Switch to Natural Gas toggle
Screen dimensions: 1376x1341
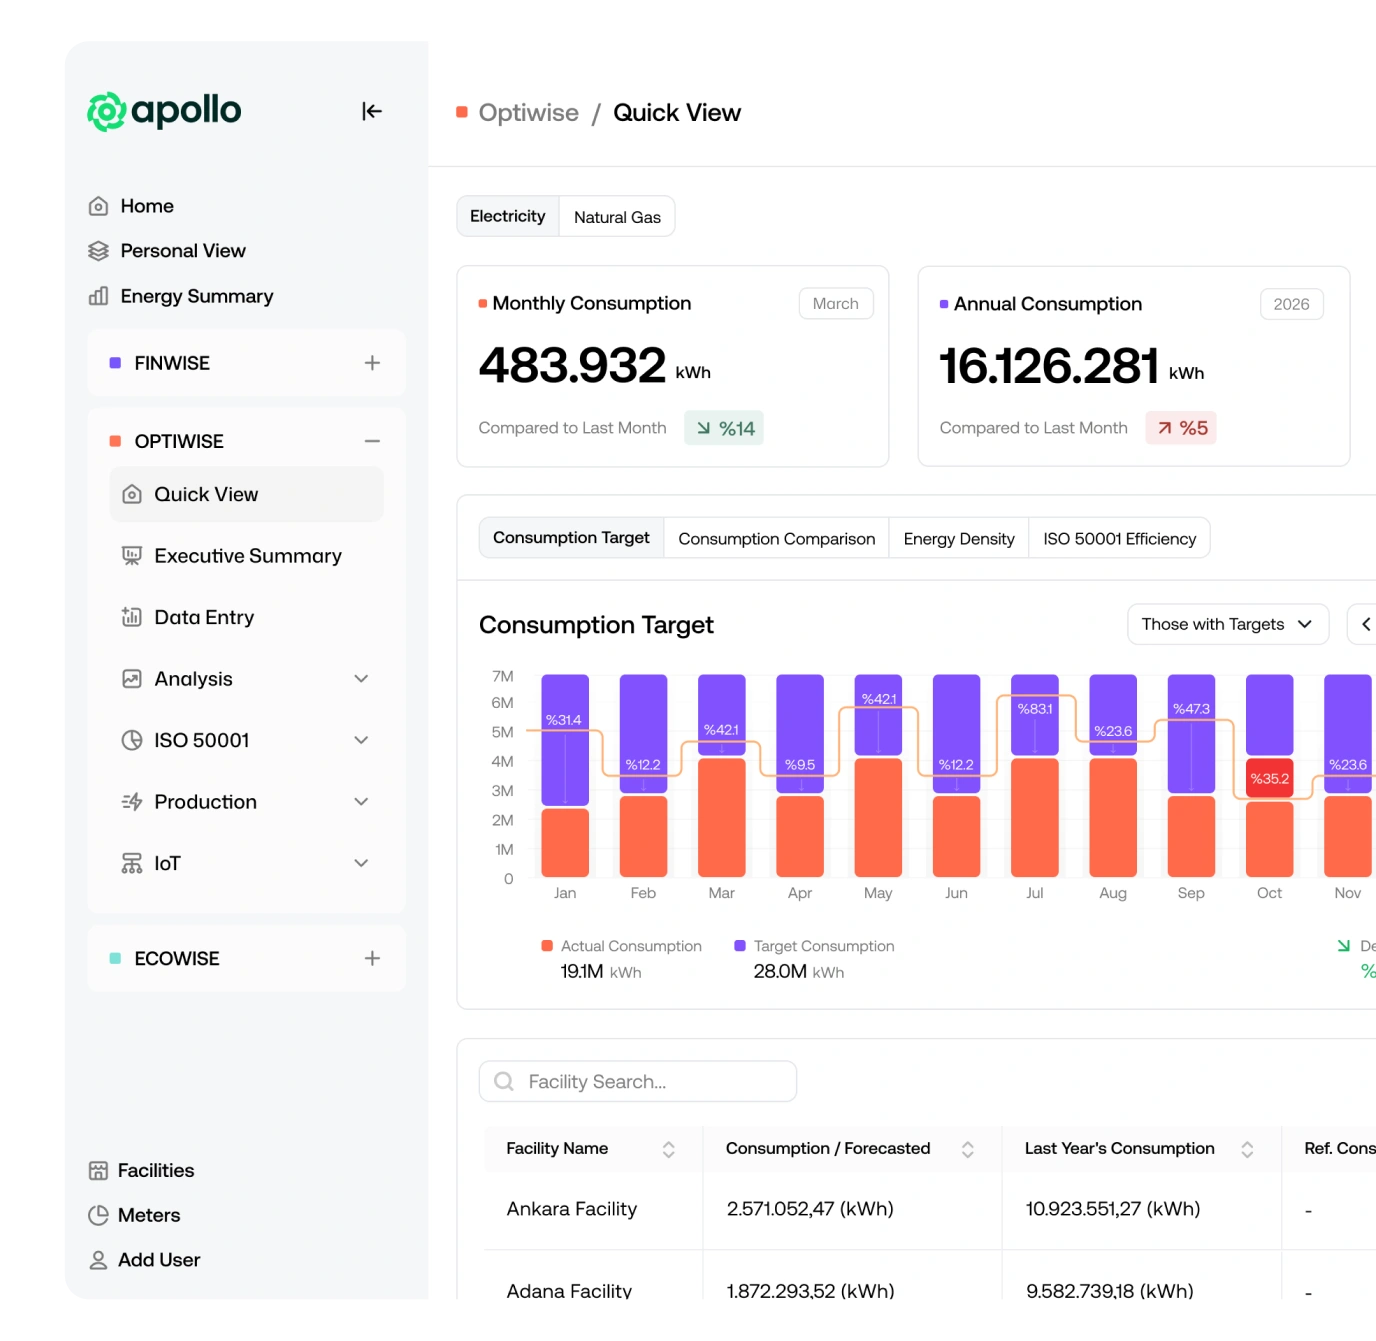pyautogui.click(x=617, y=217)
